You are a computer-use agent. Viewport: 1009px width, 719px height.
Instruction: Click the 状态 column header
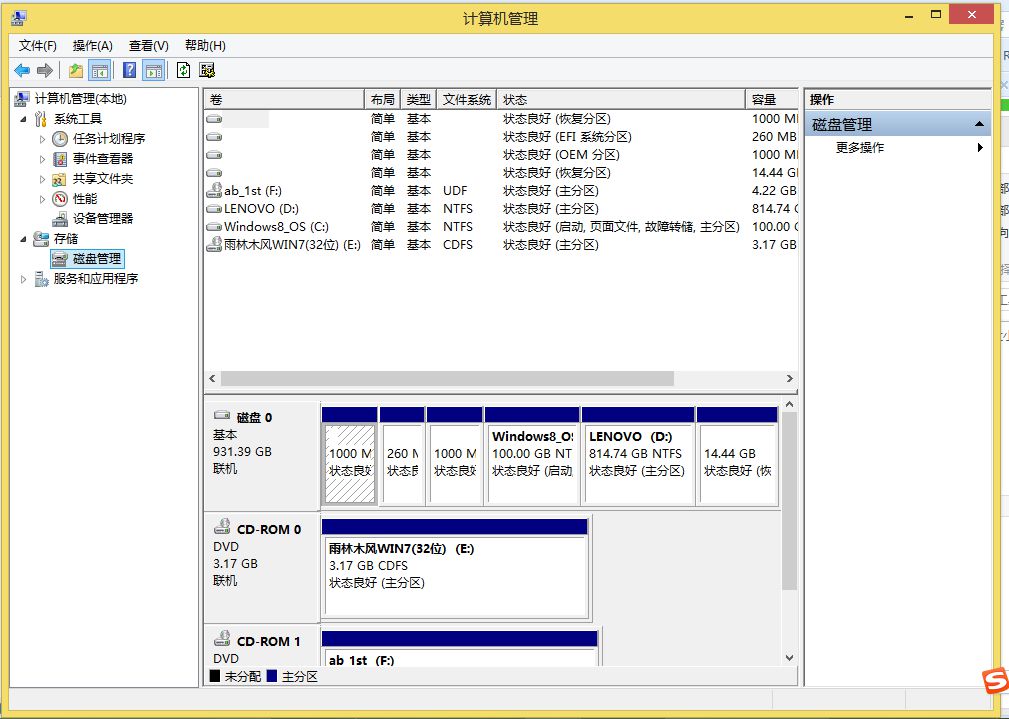pyautogui.click(x=620, y=100)
